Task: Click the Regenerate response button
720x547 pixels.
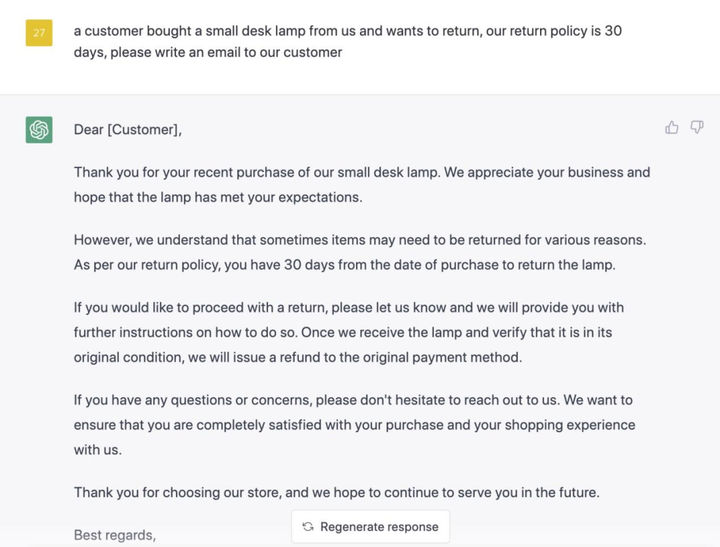Action: pyautogui.click(x=371, y=527)
